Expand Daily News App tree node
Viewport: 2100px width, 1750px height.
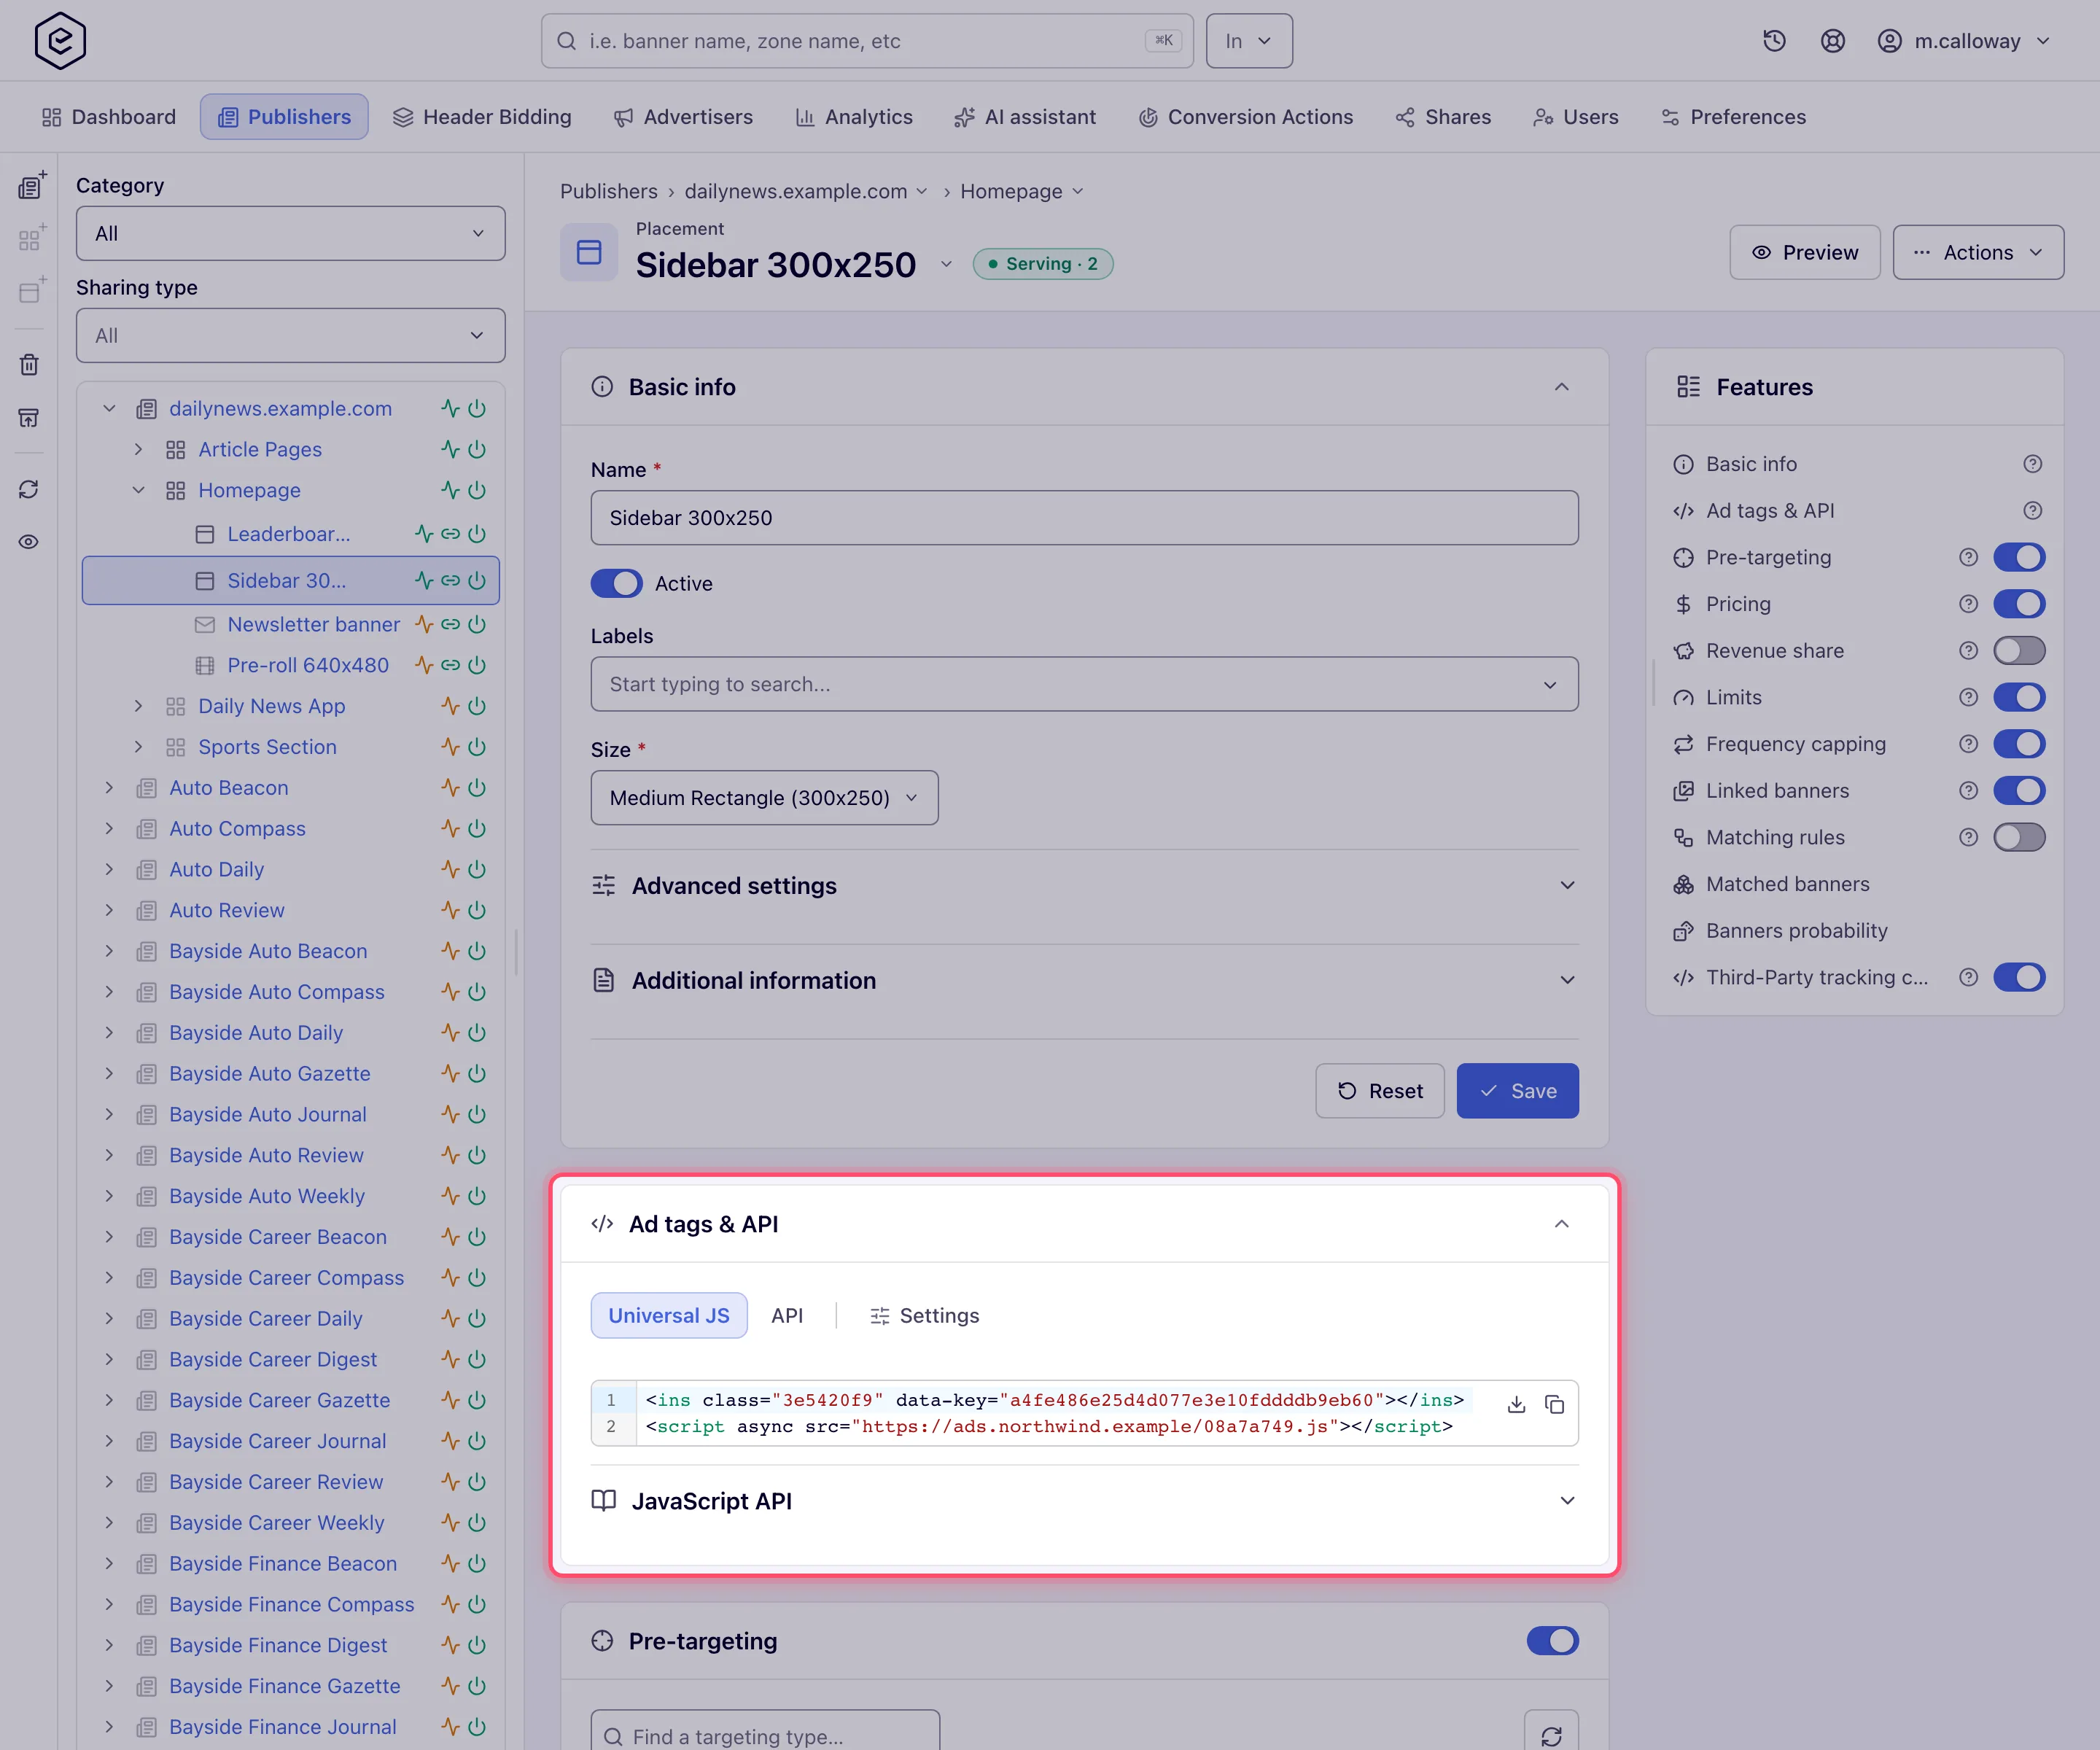point(138,706)
